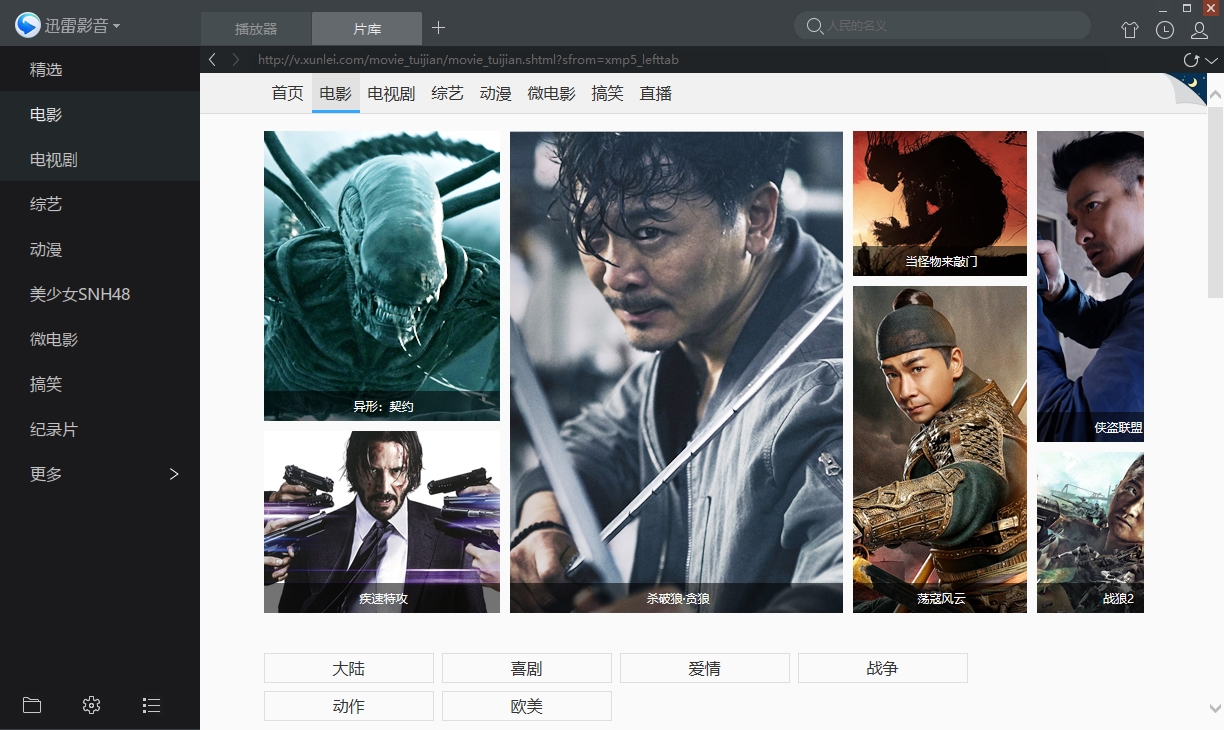Switch to the 片库 tab
This screenshot has width=1224, height=730.
click(x=367, y=29)
